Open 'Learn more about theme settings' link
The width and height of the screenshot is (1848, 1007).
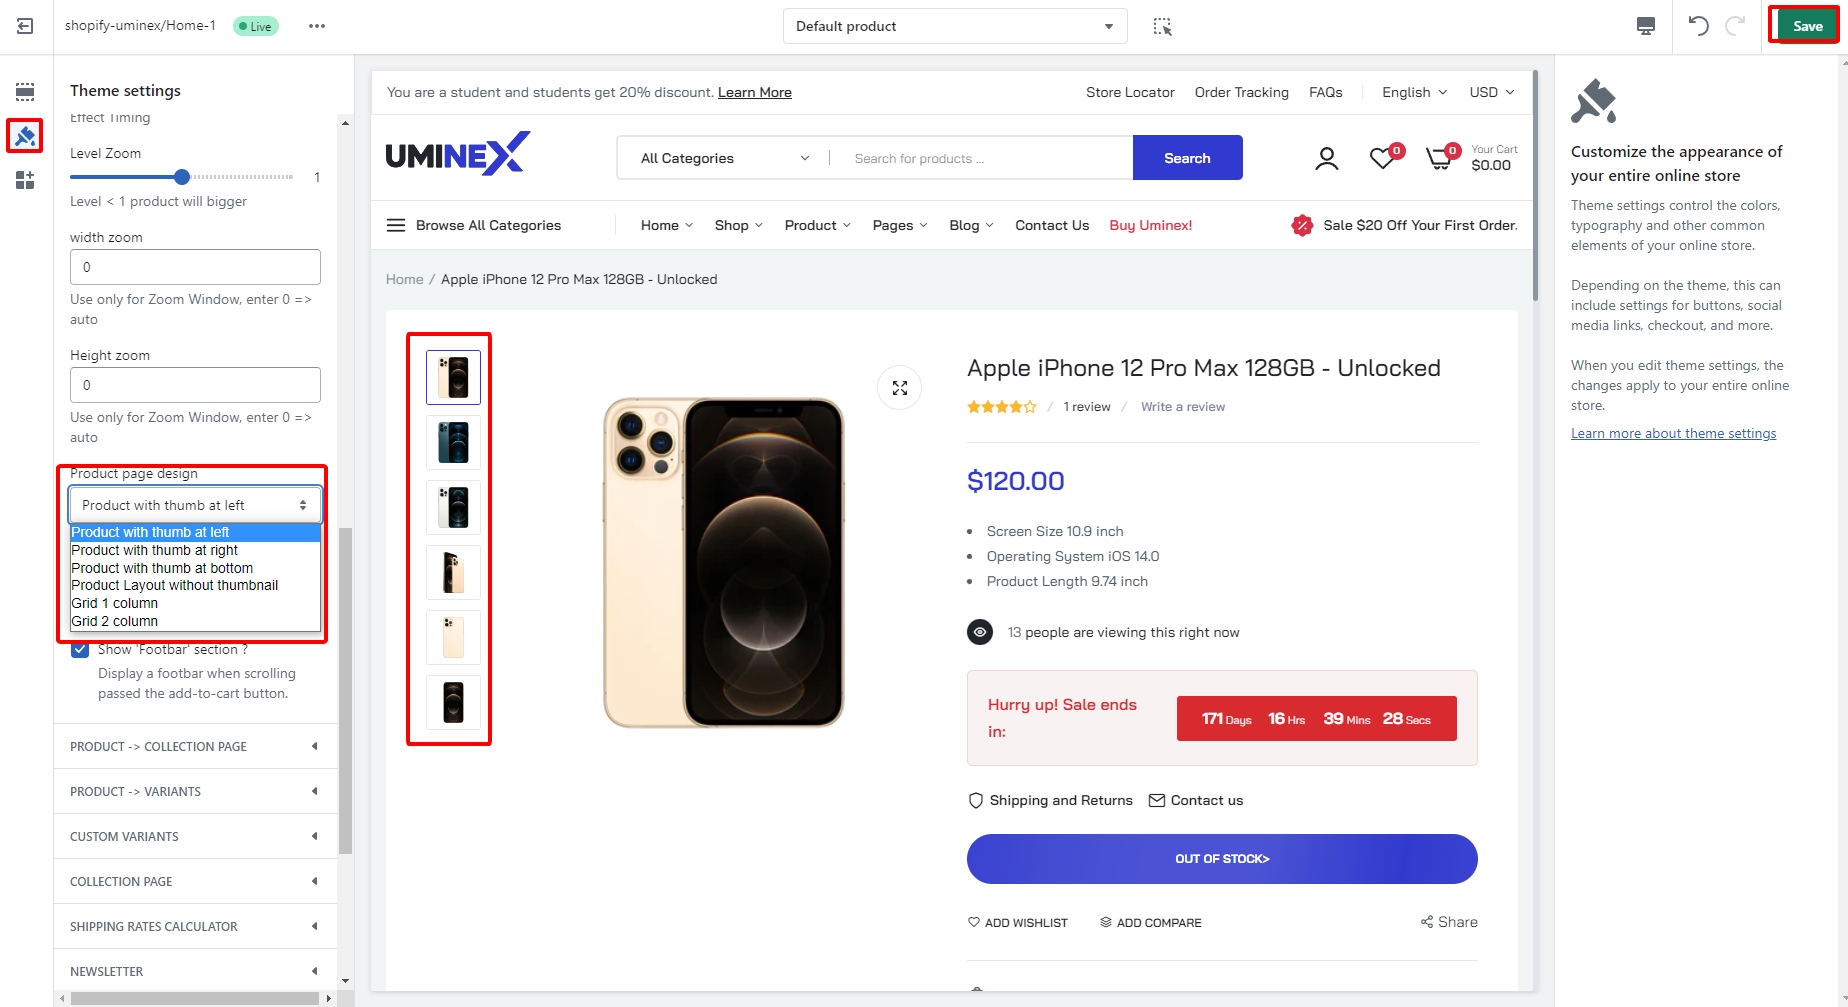[x=1673, y=433]
